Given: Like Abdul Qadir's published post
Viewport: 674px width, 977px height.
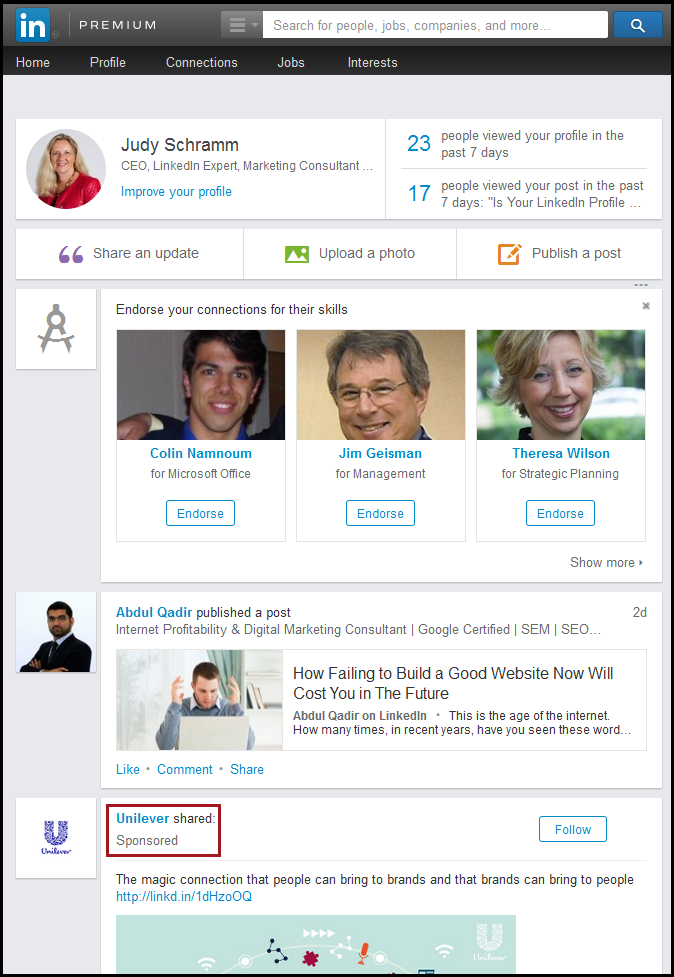Looking at the screenshot, I should click(x=128, y=769).
